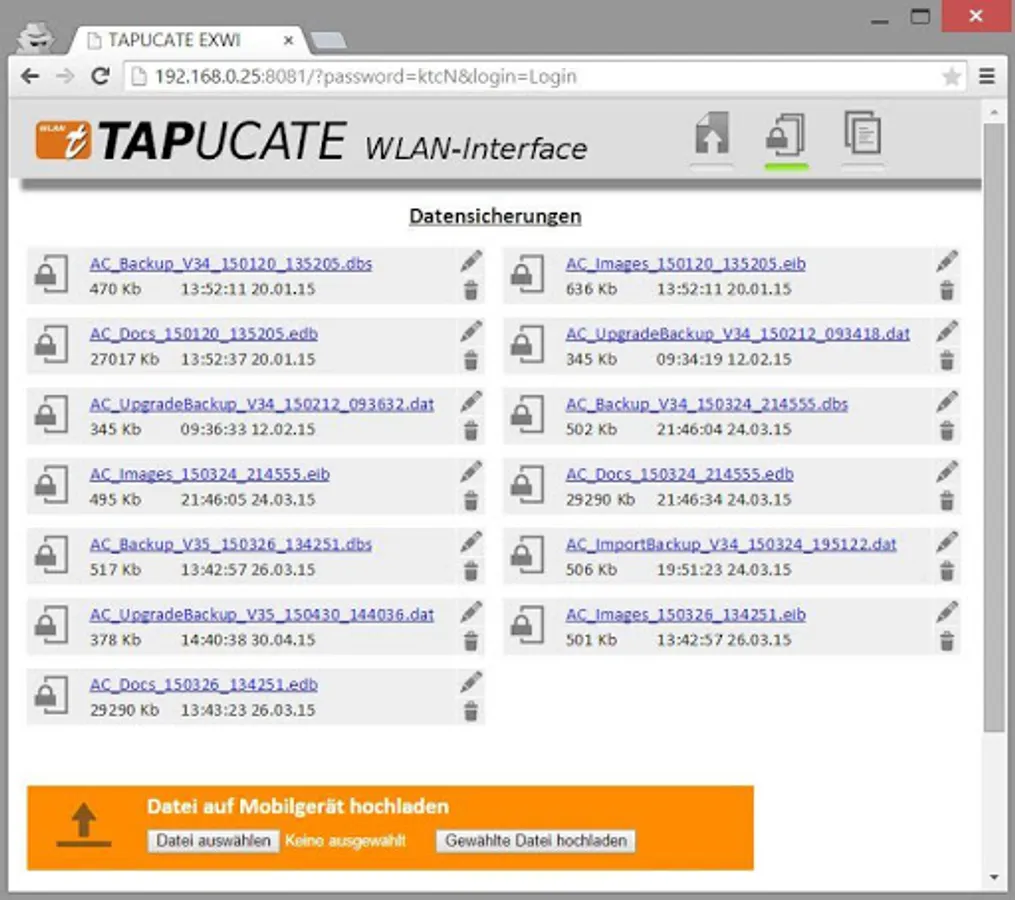Rename AC_Backup_V35_150326_134251.dbs

tap(471, 541)
